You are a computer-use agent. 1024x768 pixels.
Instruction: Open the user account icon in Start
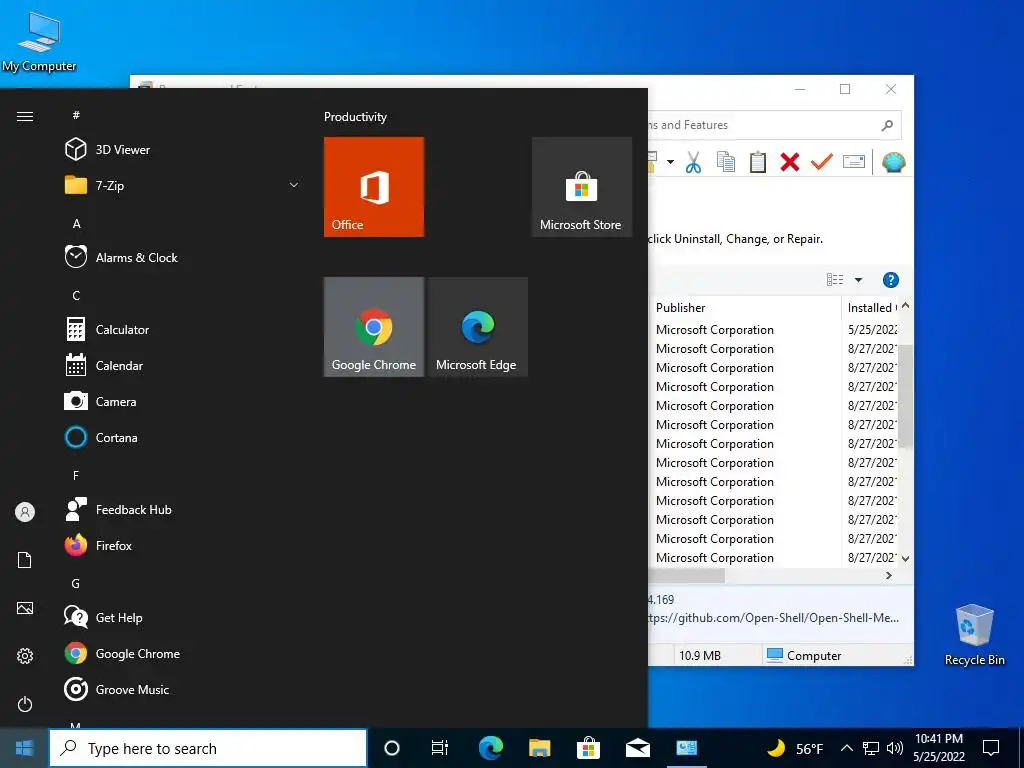[25, 512]
